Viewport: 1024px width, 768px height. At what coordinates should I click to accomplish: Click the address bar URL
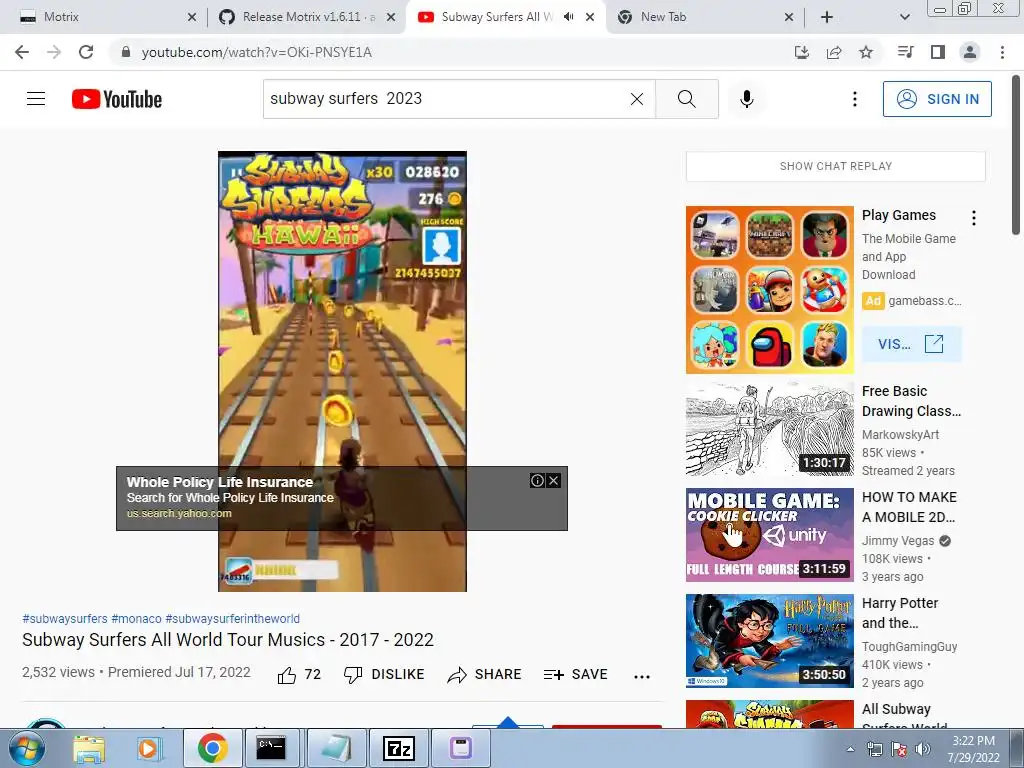[257, 52]
